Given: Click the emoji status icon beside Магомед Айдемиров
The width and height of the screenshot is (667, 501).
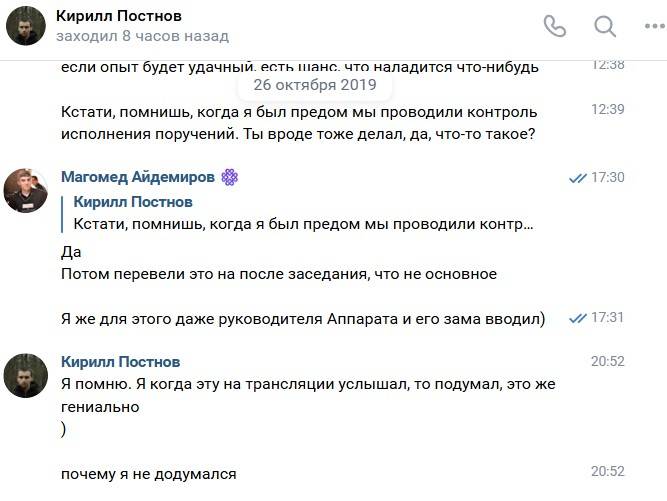Looking at the screenshot, I should tap(230, 177).
